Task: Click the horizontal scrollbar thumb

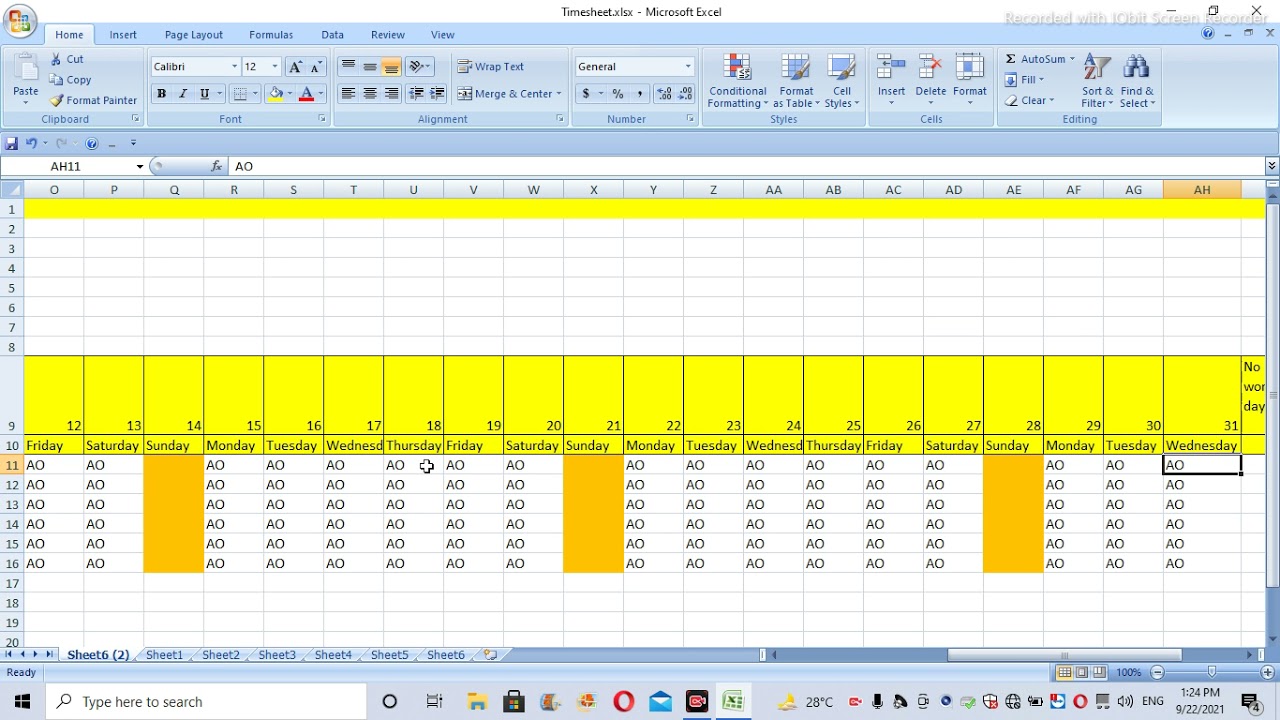Action: point(1064,655)
